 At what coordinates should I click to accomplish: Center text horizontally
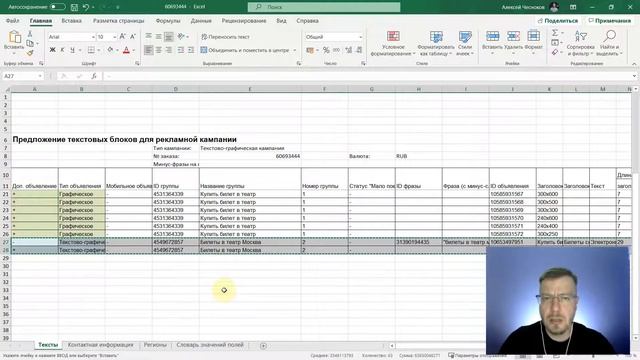click(x=159, y=50)
